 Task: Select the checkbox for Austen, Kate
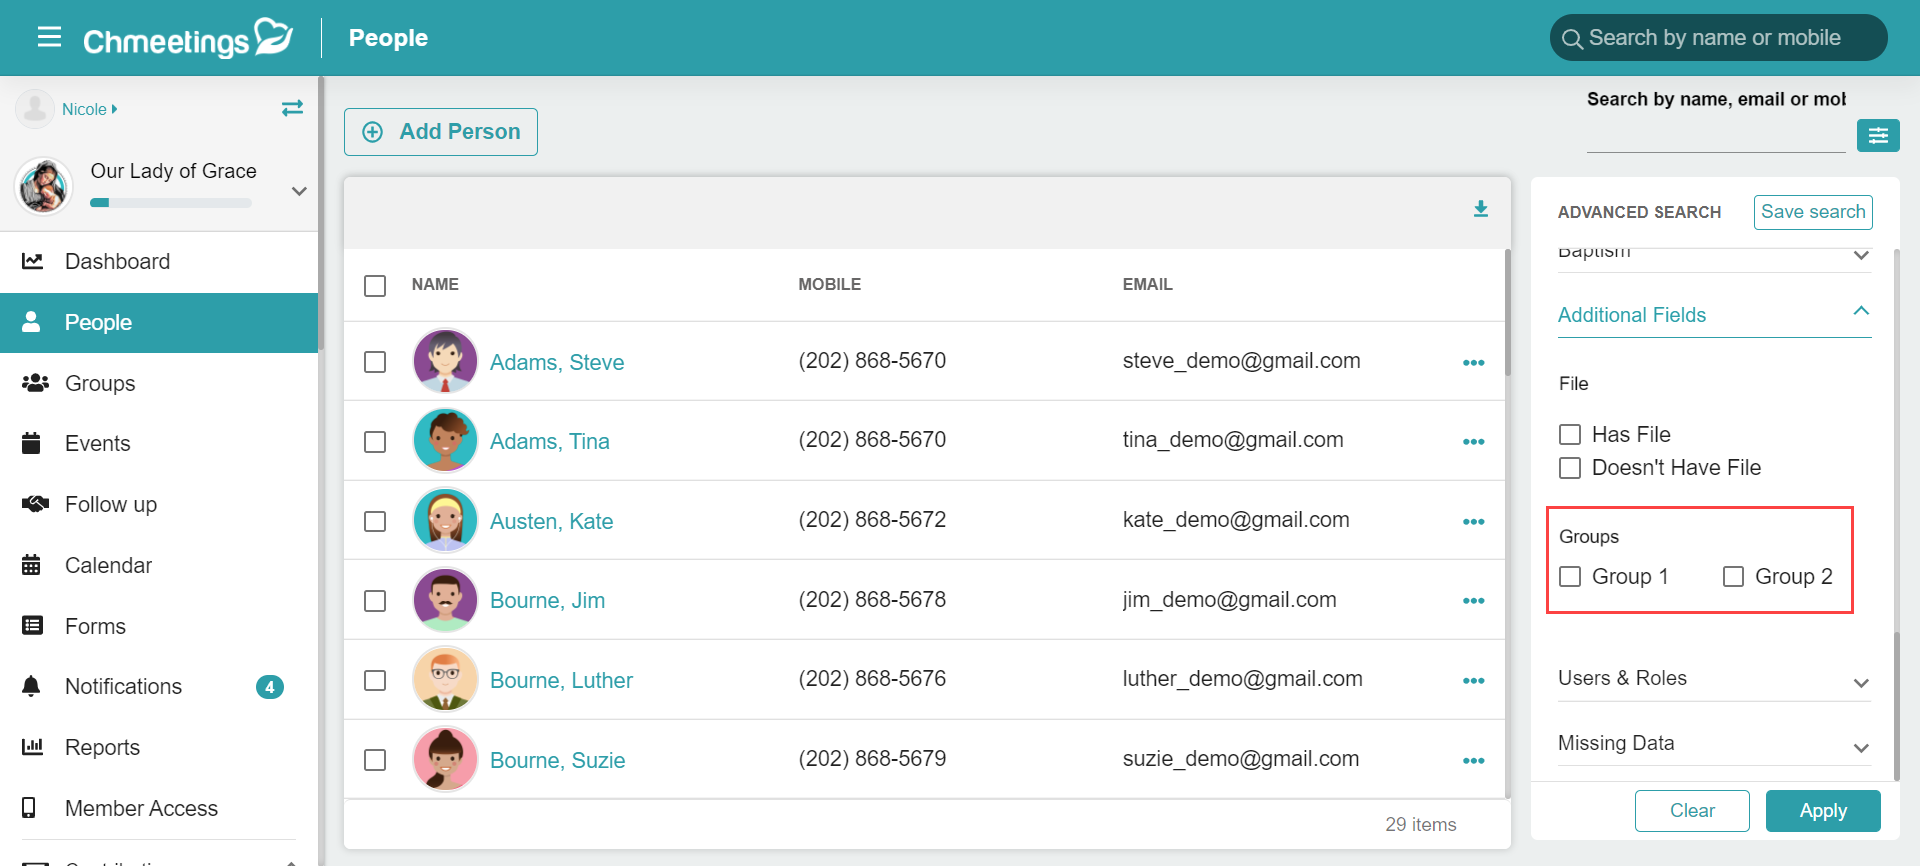[375, 521]
